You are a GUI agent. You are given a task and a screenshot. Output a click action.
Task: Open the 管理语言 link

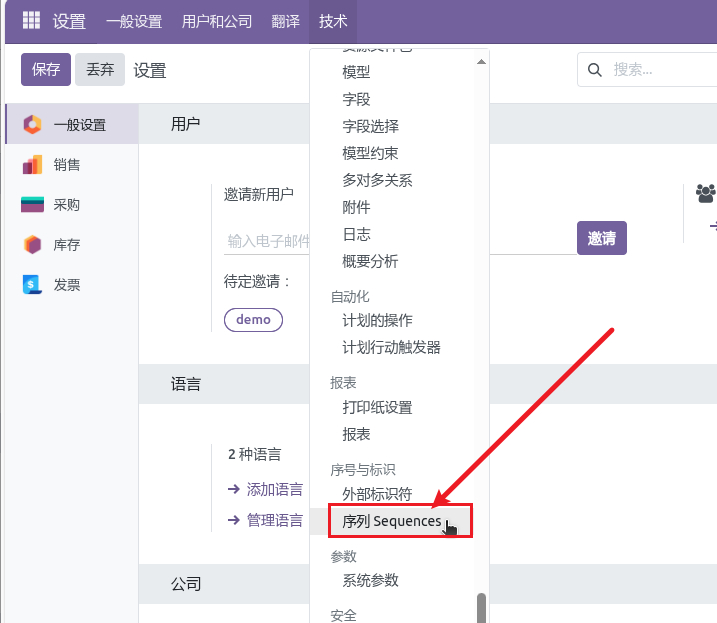[274, 520]
